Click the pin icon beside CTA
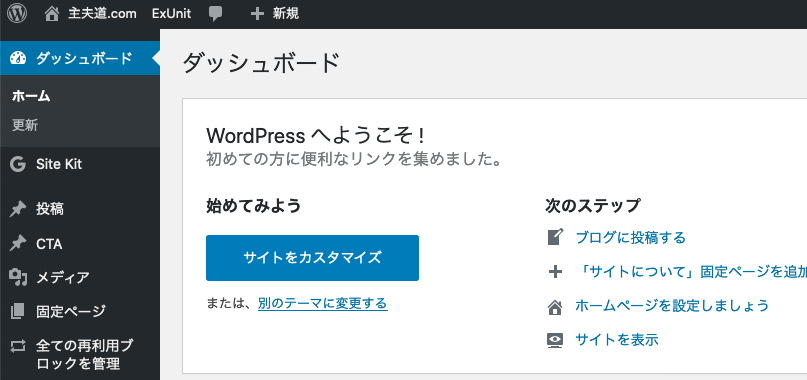 click(17, 244)
